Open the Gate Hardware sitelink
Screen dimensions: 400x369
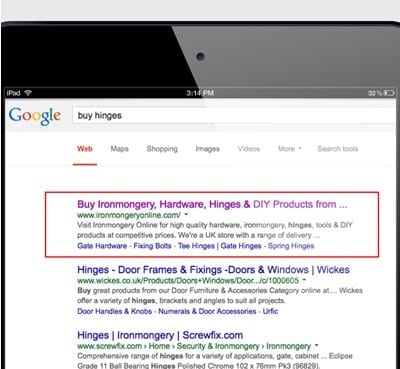coord(102,246)
